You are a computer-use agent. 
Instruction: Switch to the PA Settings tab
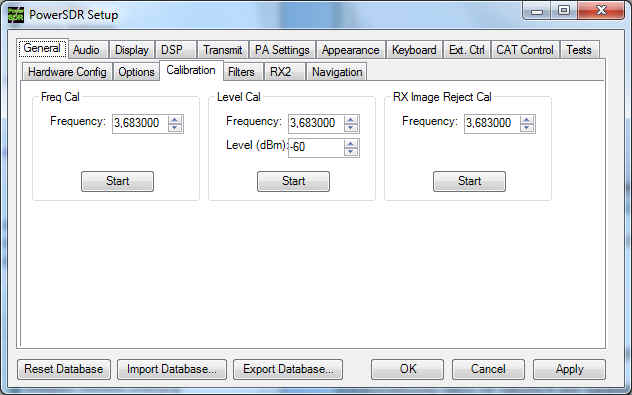(x=282, y=50)
